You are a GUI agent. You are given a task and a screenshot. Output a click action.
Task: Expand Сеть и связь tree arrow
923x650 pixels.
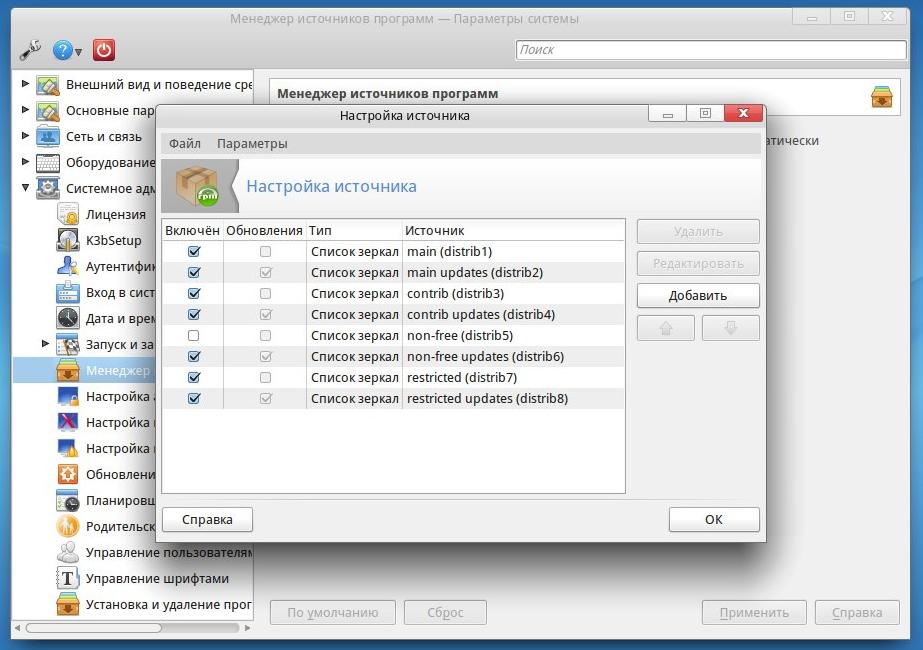(x=25, y=135)
